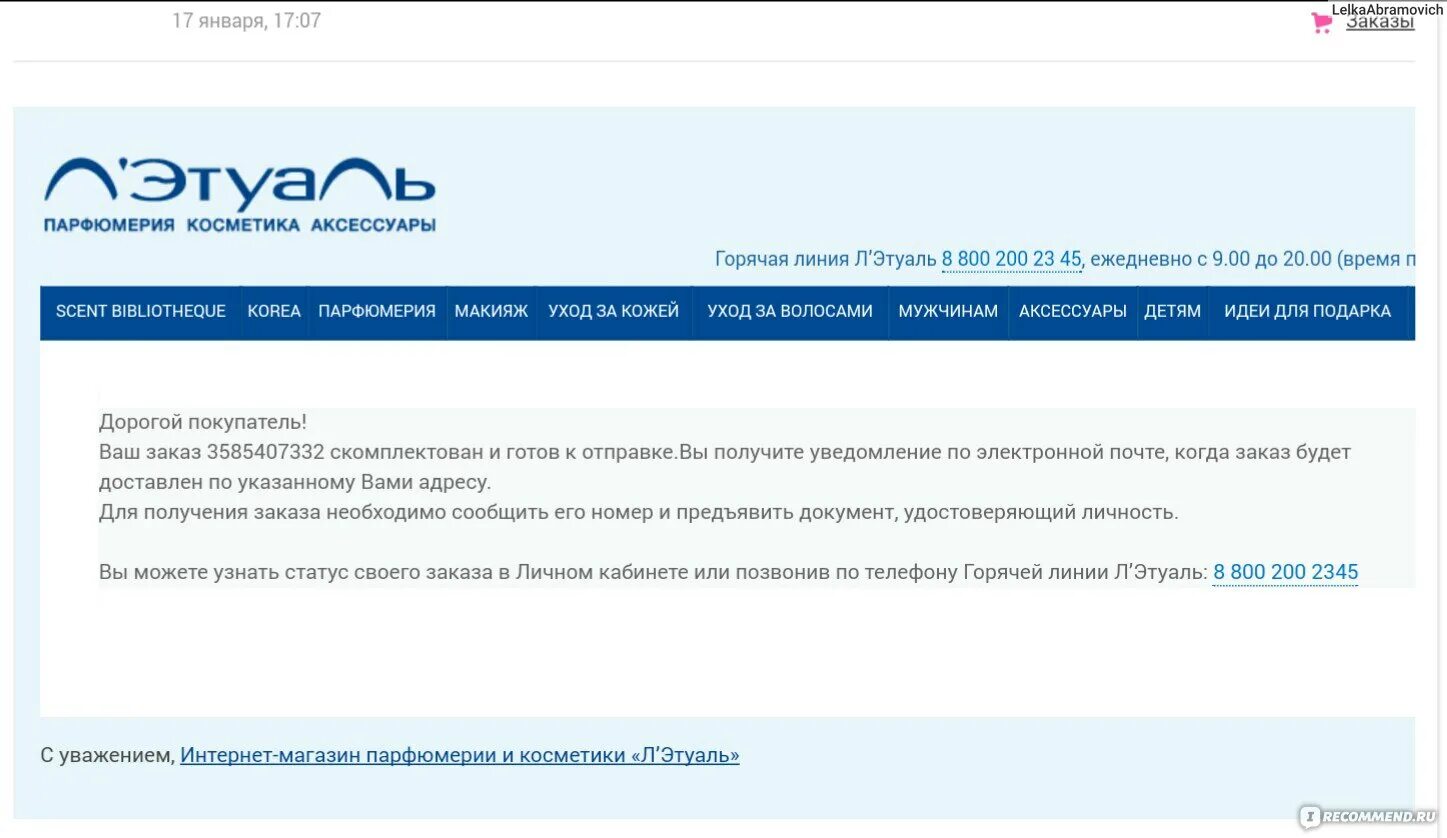Click the date 17 января, 17:07
The width and height of the screenshot is (1447, 838).
click(x=246, y=20)
